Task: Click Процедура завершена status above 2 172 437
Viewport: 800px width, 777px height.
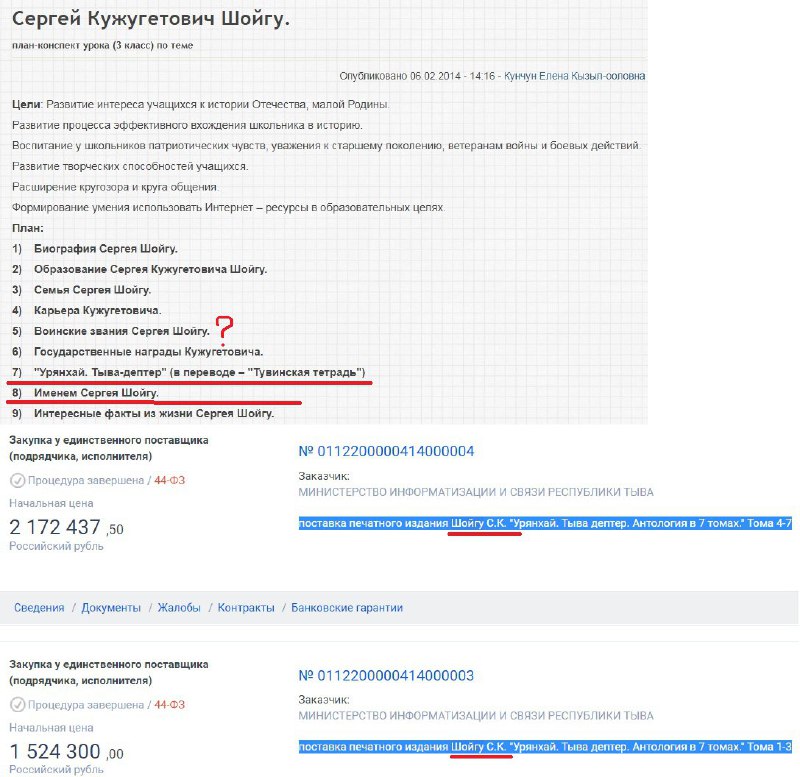Action: (x=86, y=480)
